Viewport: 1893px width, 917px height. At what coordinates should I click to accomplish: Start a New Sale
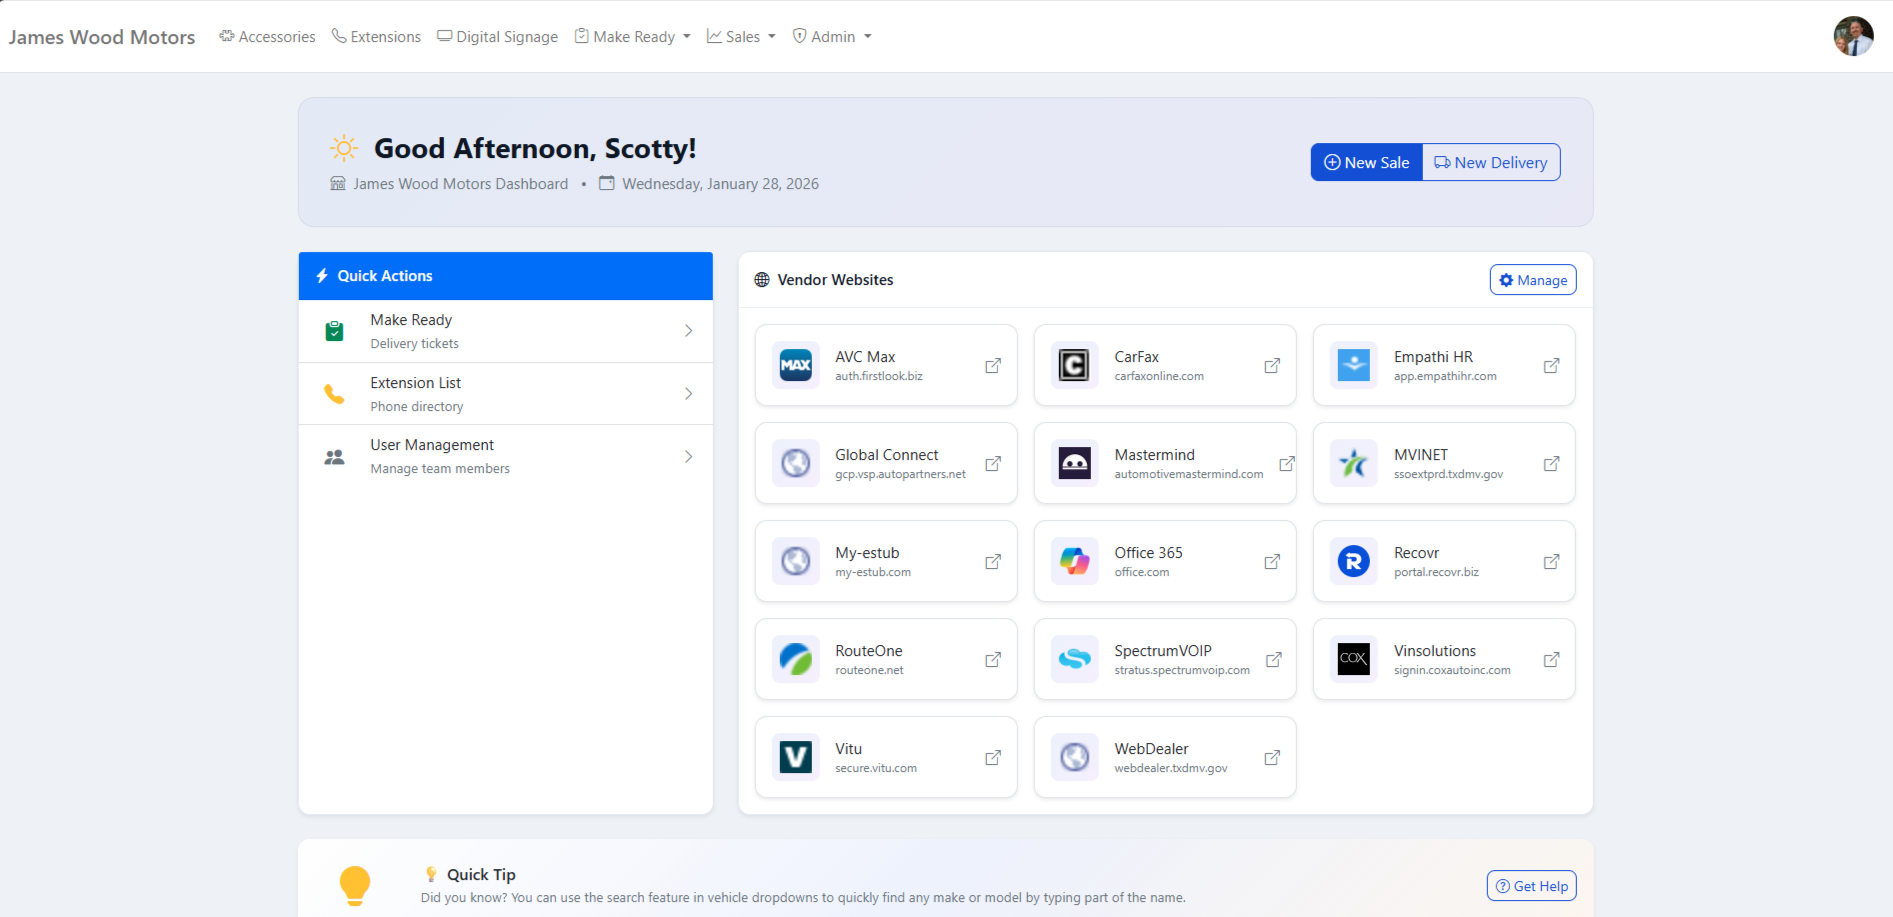[x=1365, y=161]
